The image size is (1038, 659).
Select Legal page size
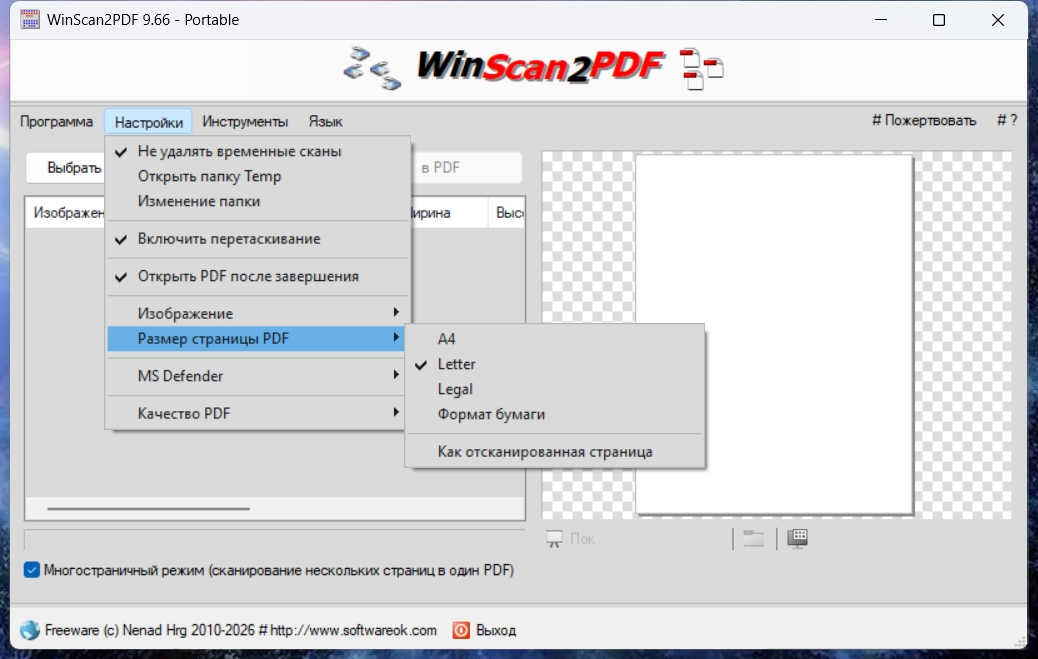(x=555, y=389)
